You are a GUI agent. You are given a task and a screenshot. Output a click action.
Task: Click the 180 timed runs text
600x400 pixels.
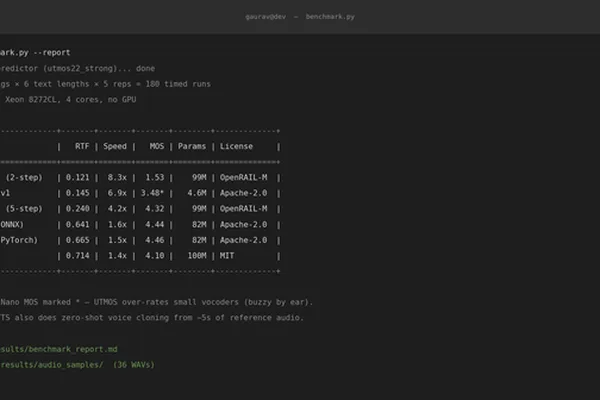point(178,84)
